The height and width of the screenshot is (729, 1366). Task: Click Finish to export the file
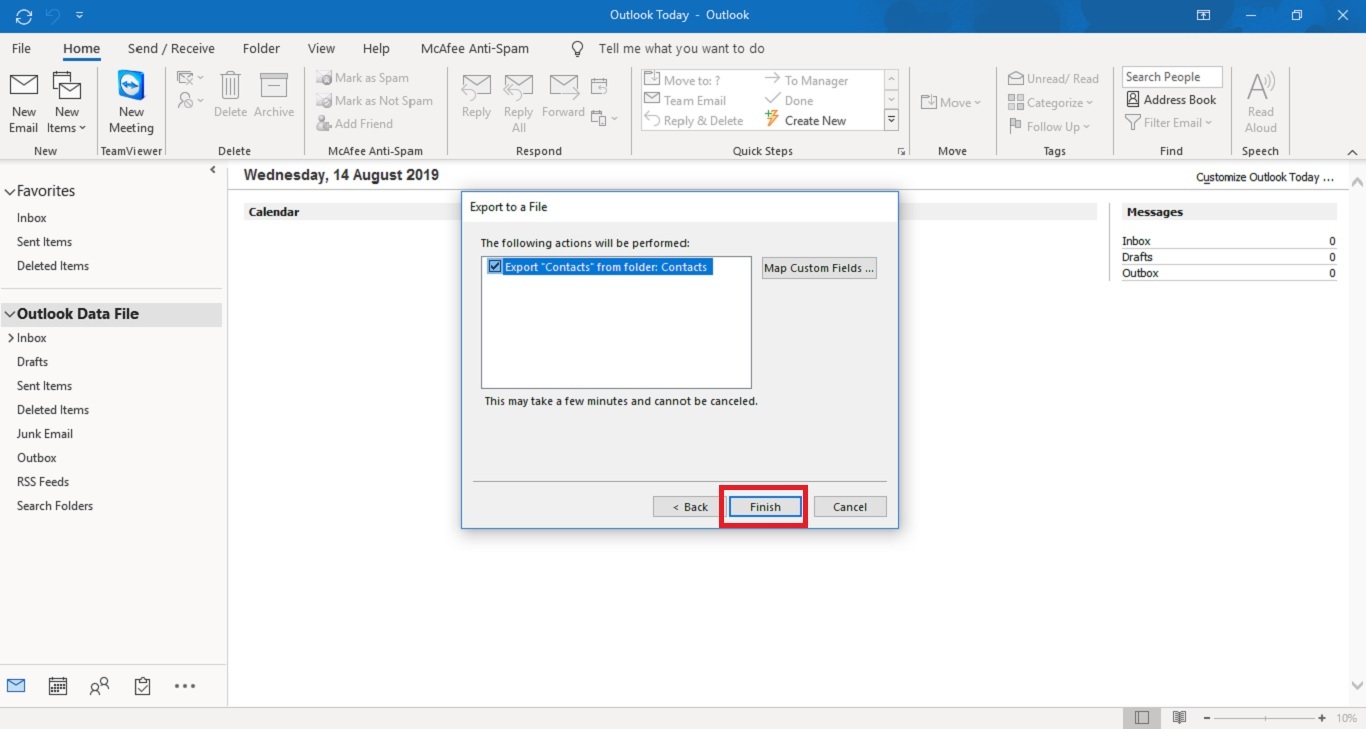[765, 507]
